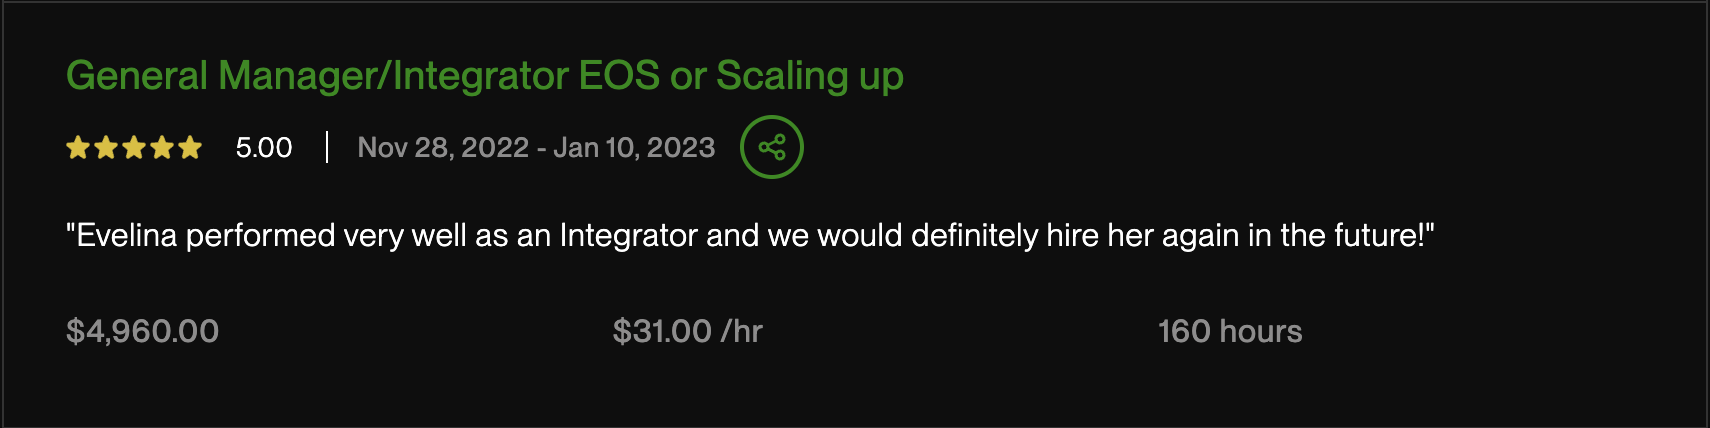Viewport: 1710px width, 428px height.
Task: Click the /hr unit label
Action: 742,332
